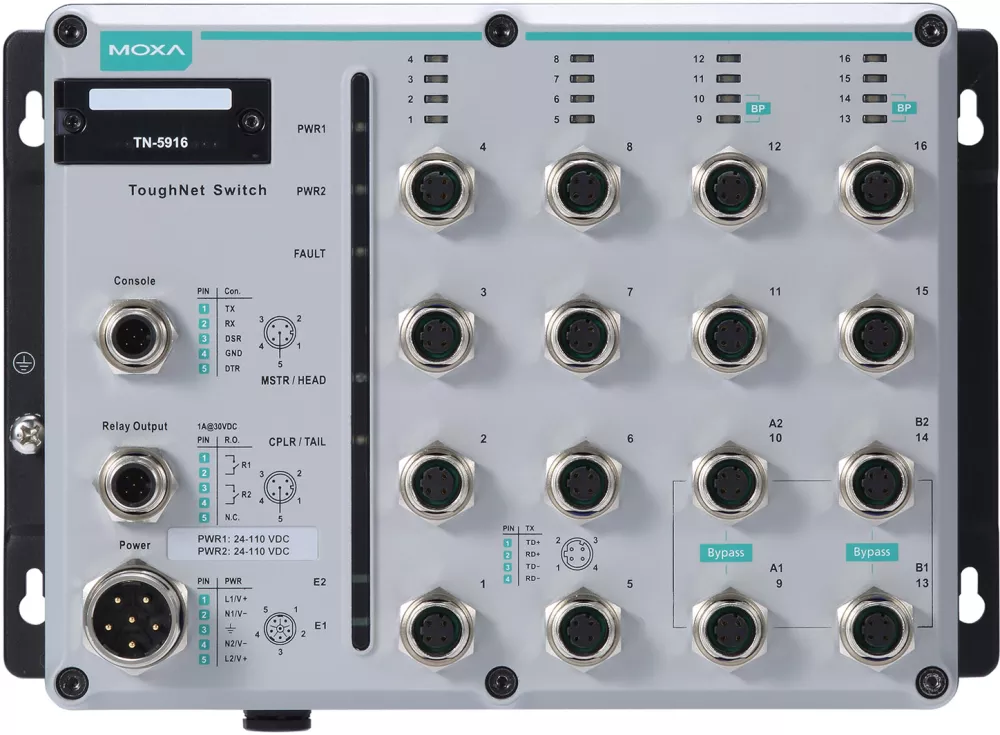Image resolution: width=1000 pixels, height=735 pixels.
Task: Select the B2 port 14 connector
Action: click(x=876, y=481)
